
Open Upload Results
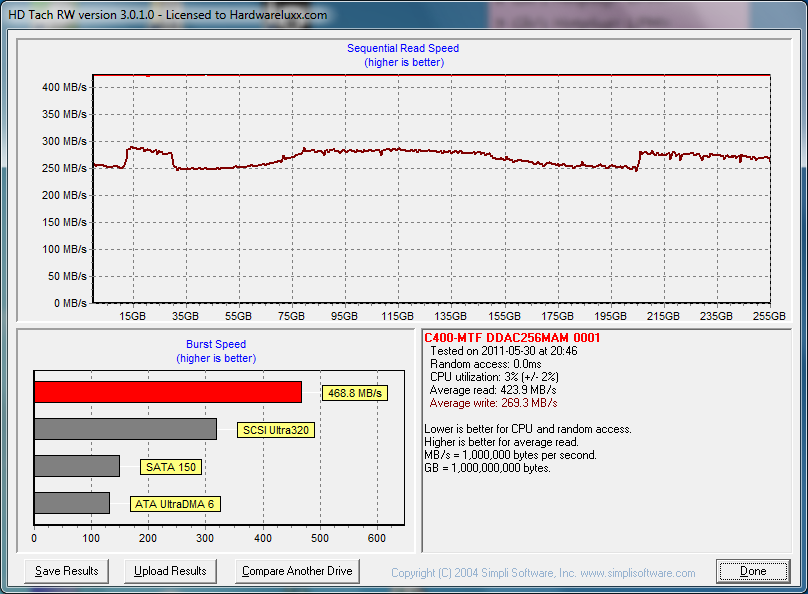point(170,571)
